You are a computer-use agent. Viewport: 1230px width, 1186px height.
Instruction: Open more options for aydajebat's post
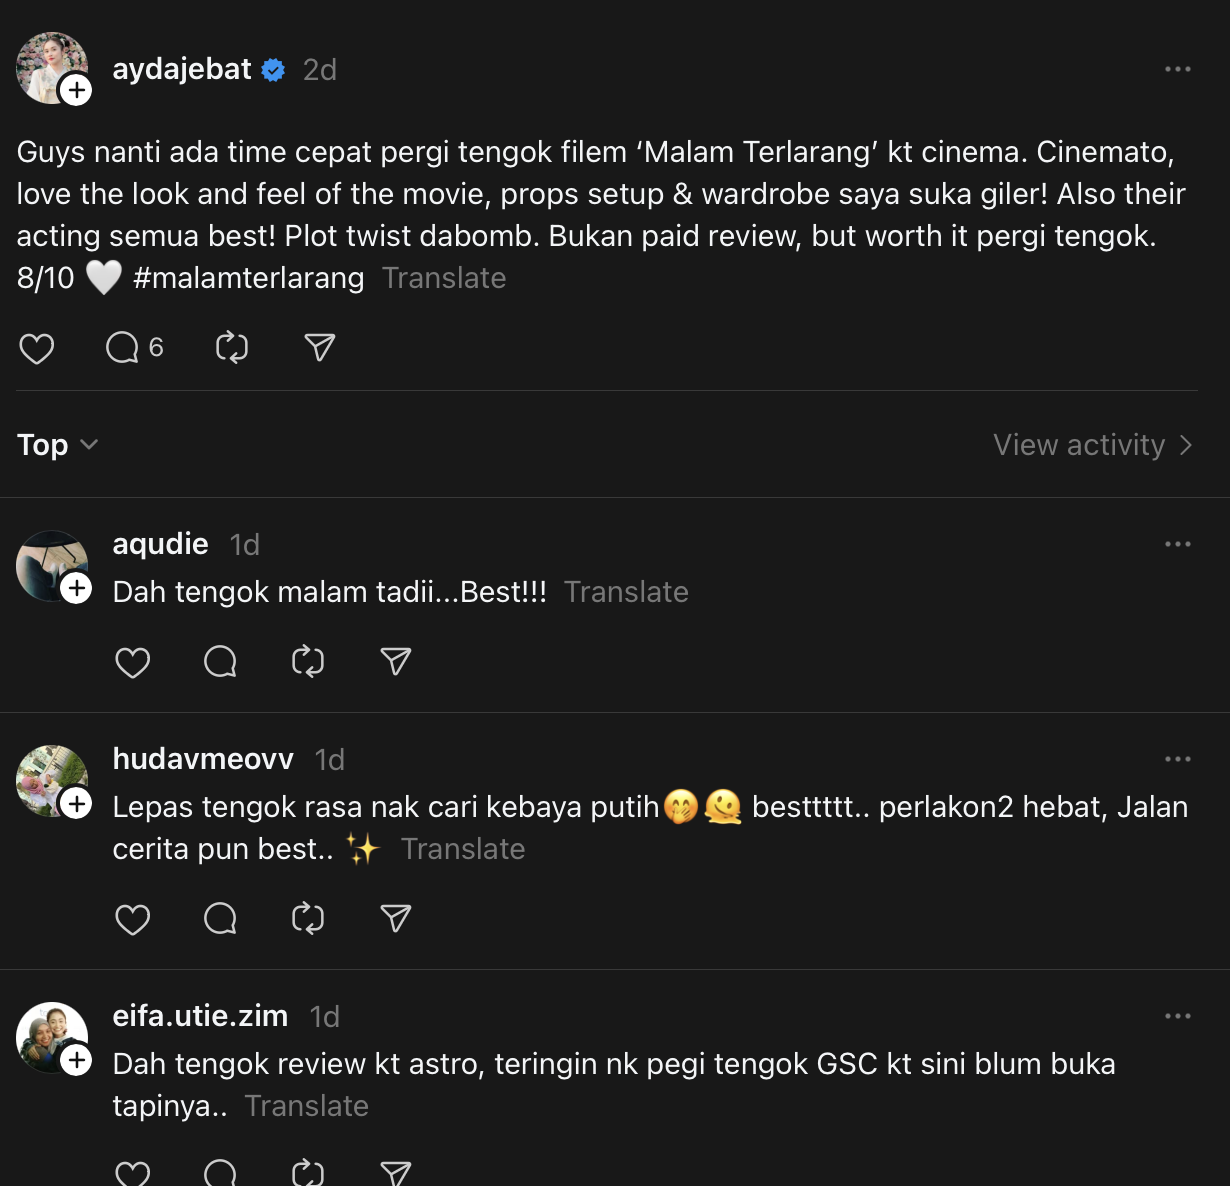click(x=1177, y=69)
